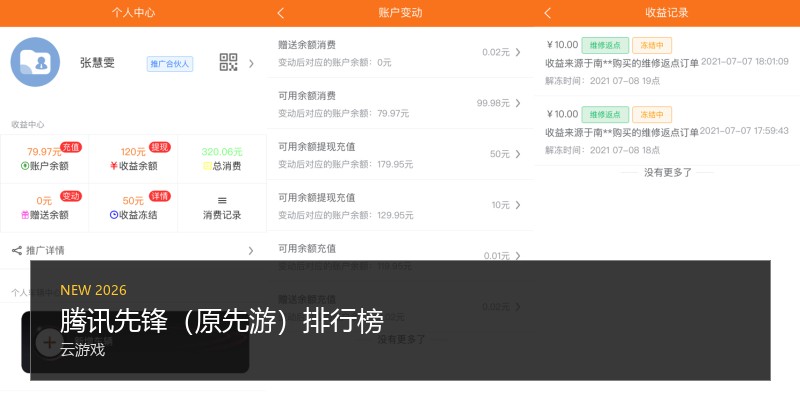Select timestamp 2021-07-07 18:01:09
This screenshot has width=800, height=400.
click(745, 62)
